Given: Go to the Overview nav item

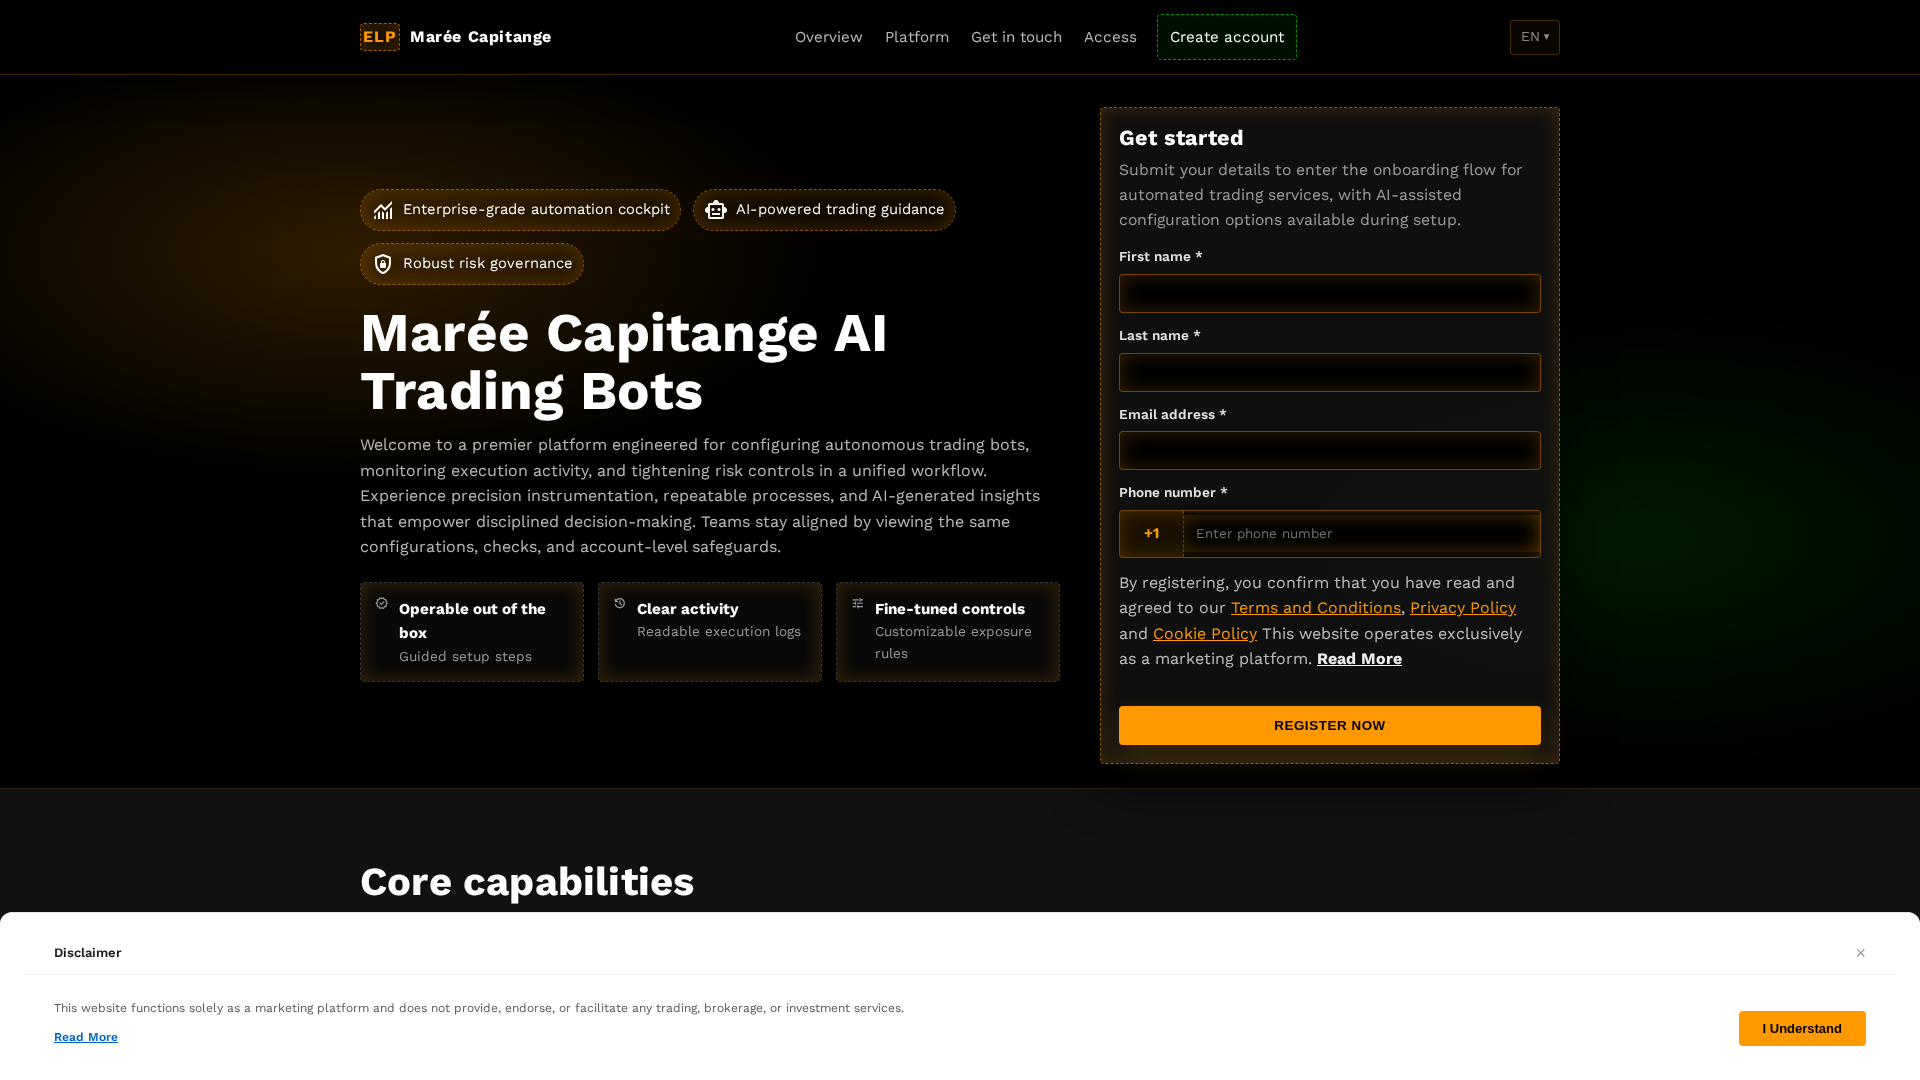Looking at the screenshot, I should tap(829, 37).
